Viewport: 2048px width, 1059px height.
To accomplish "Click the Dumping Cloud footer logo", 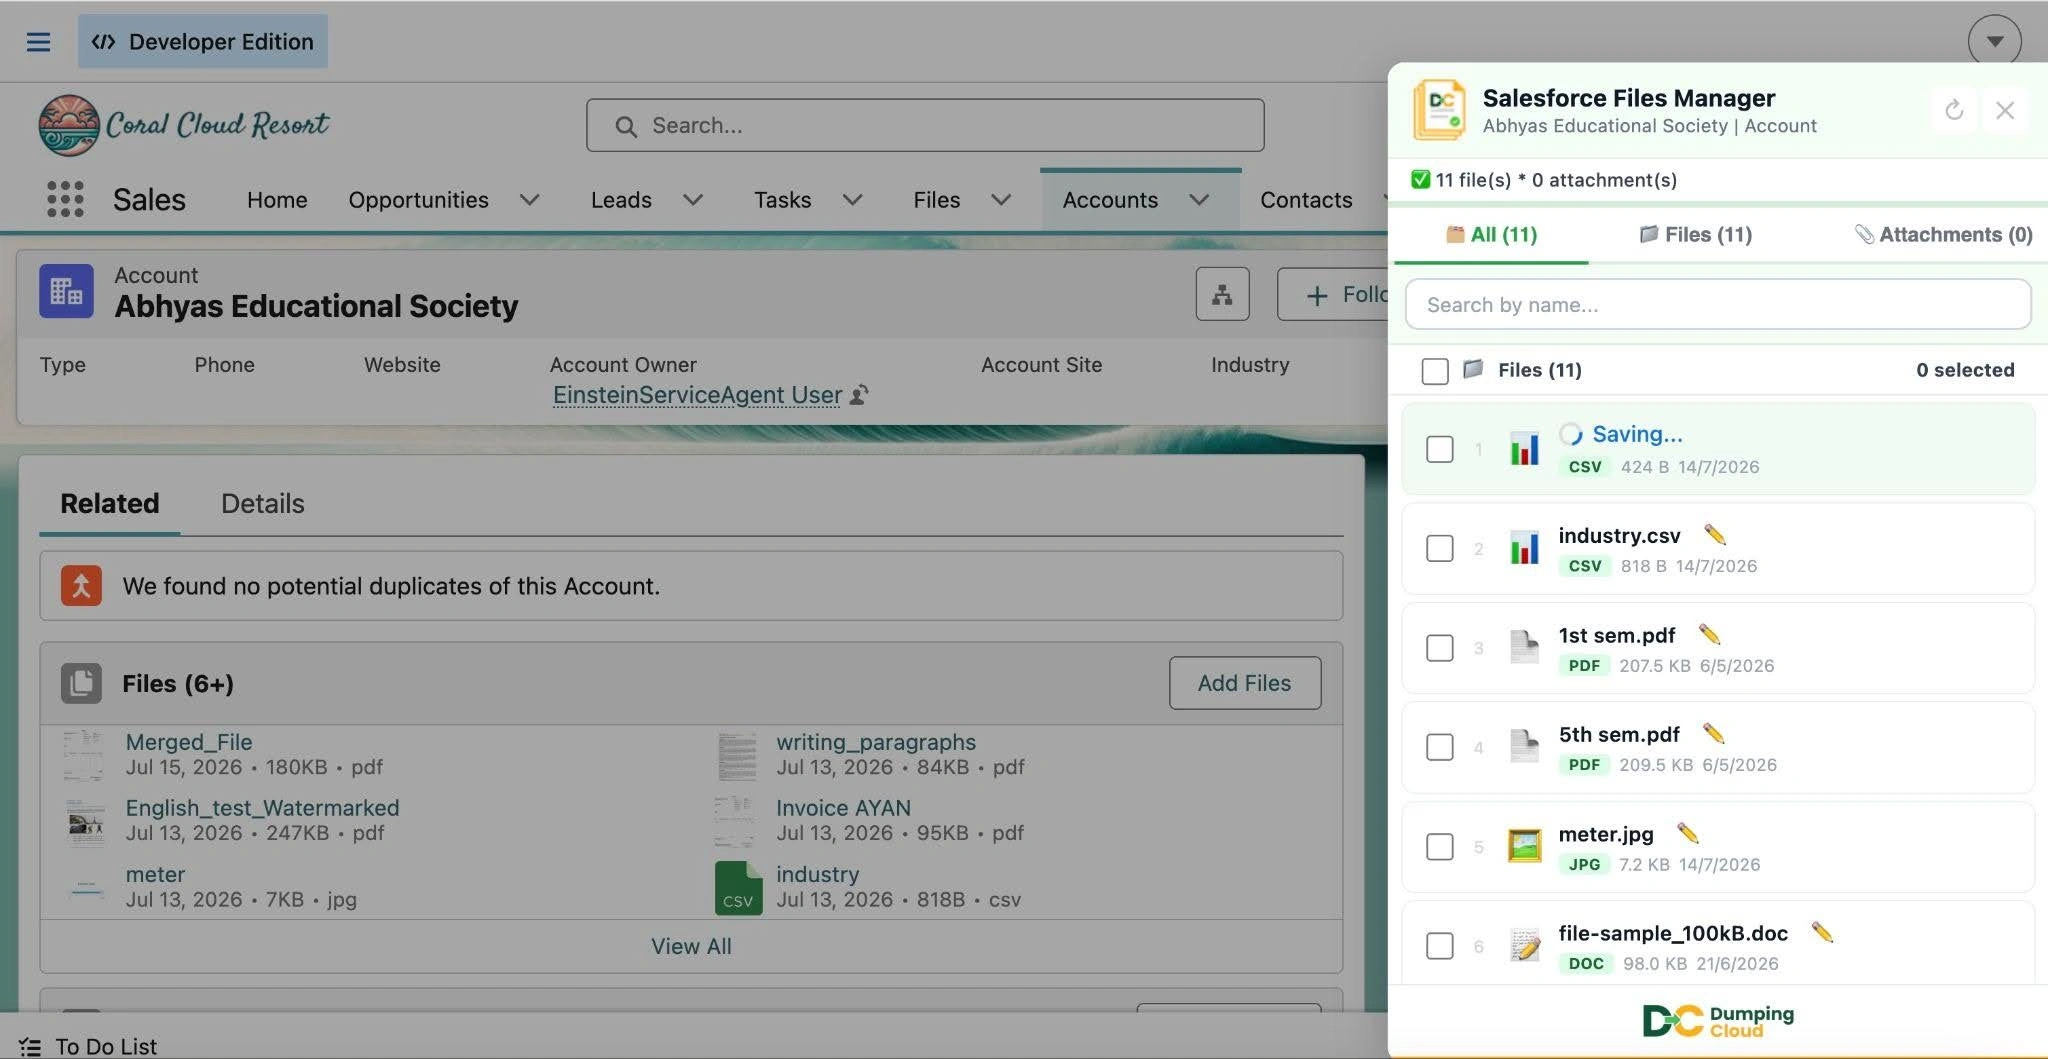I will click(1718, 1021).
